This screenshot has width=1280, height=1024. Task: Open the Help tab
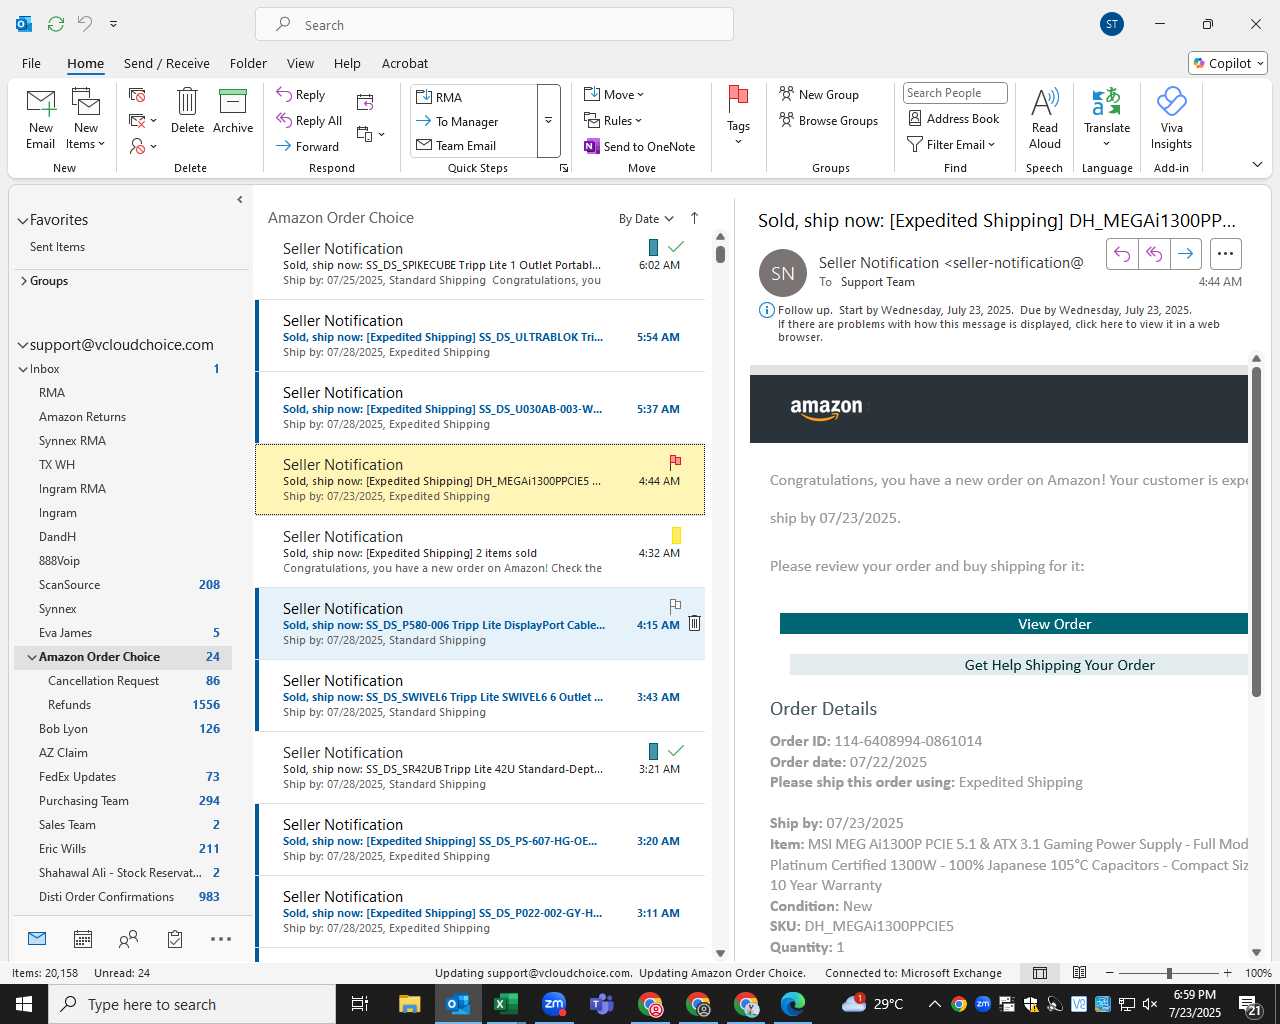[x=347, y=63]
